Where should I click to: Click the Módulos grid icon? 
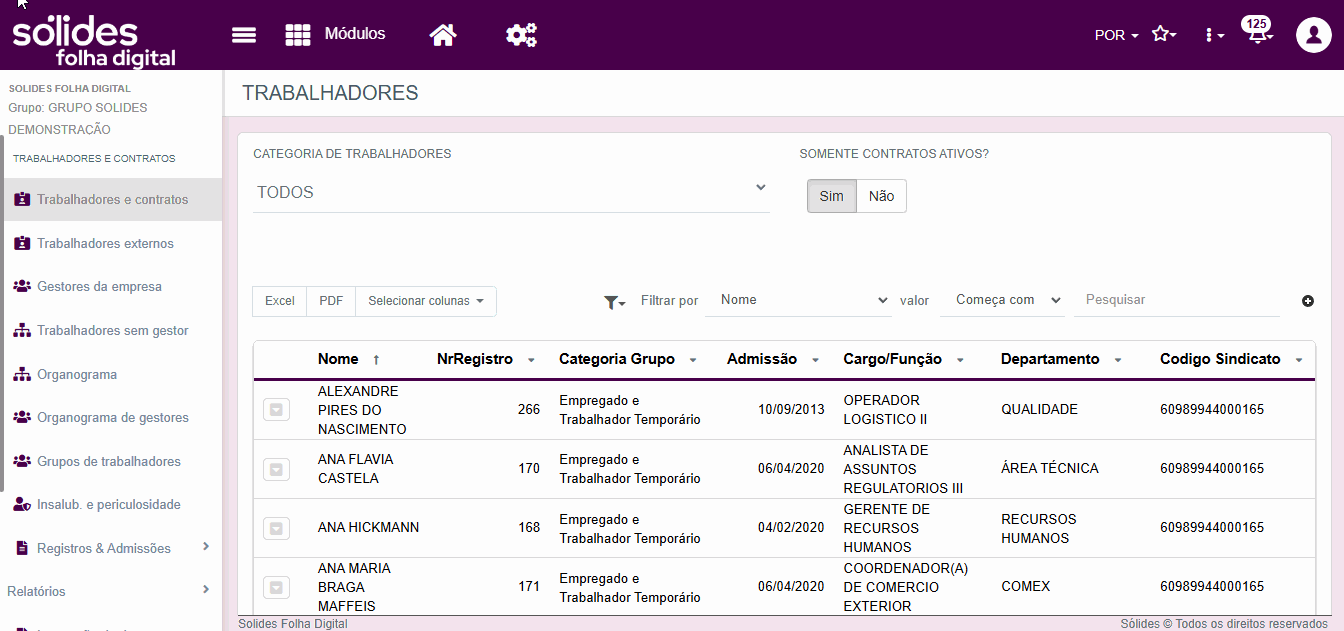298,35
